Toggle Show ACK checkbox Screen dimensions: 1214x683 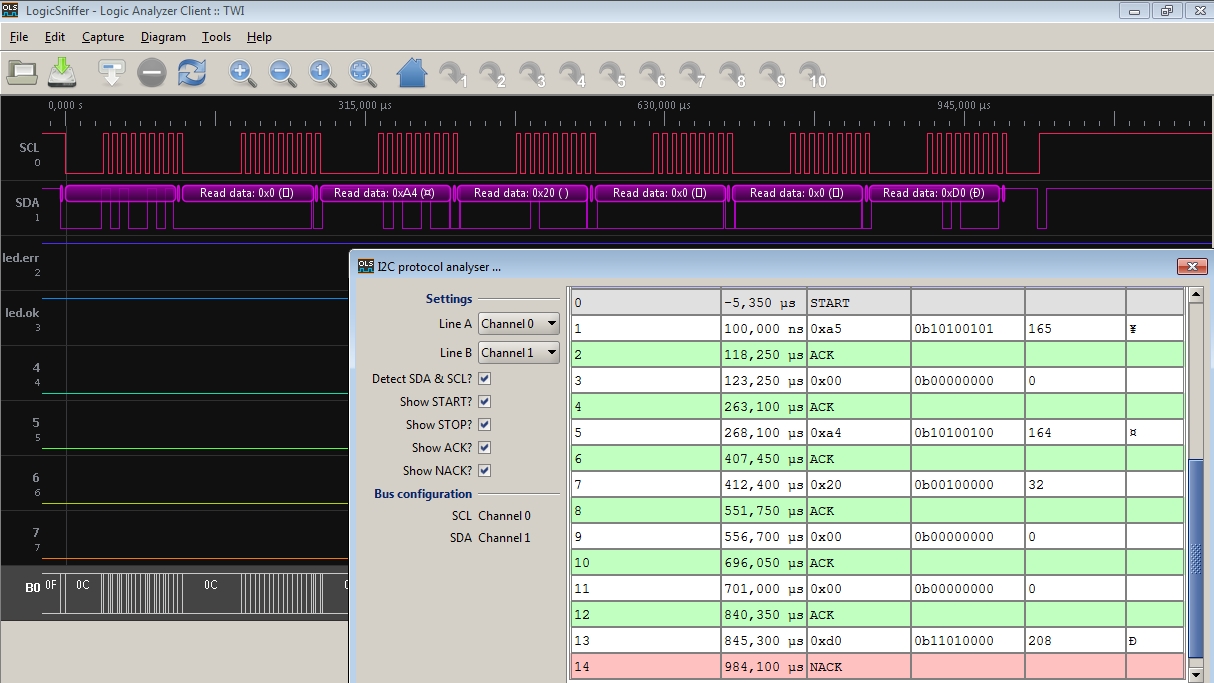pyautogui.click(x=484, y=448)
